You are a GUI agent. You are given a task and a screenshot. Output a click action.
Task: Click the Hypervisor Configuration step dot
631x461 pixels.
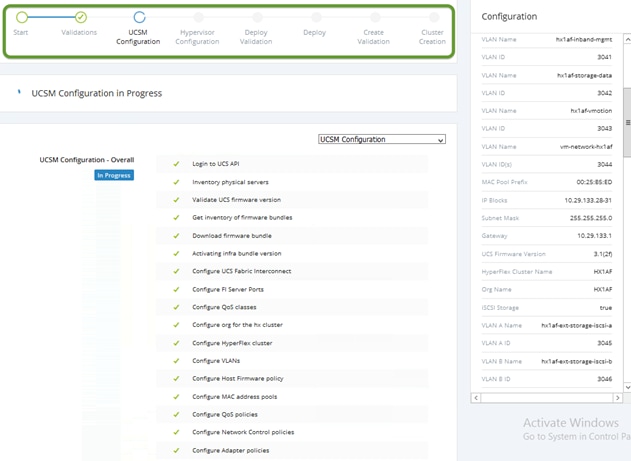(198, 17)
